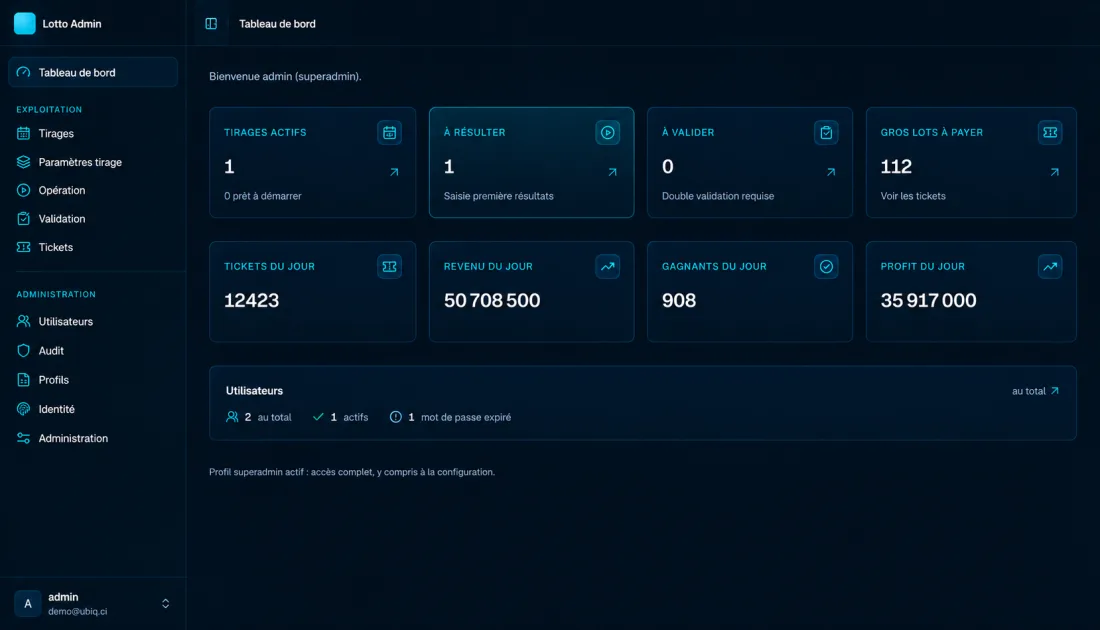
Task: Open arrow on À résulter card
Action: (x=612, y=172)
